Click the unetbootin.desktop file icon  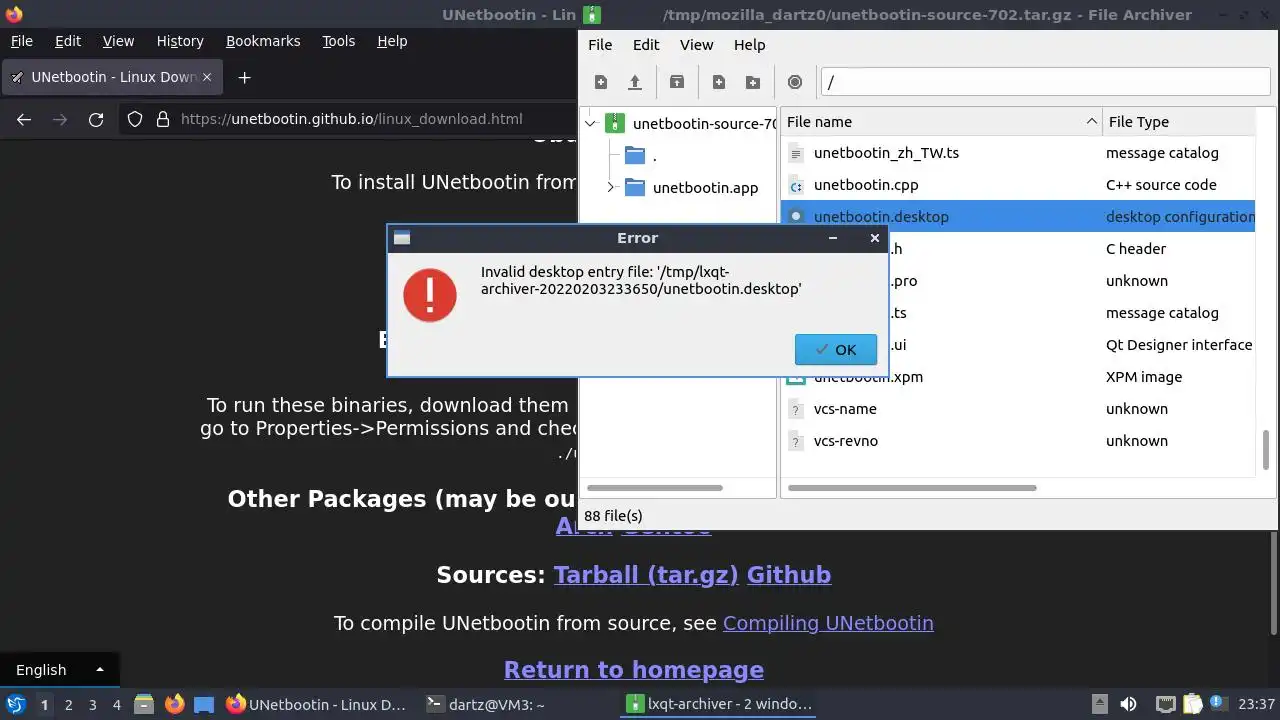point(796,217)
